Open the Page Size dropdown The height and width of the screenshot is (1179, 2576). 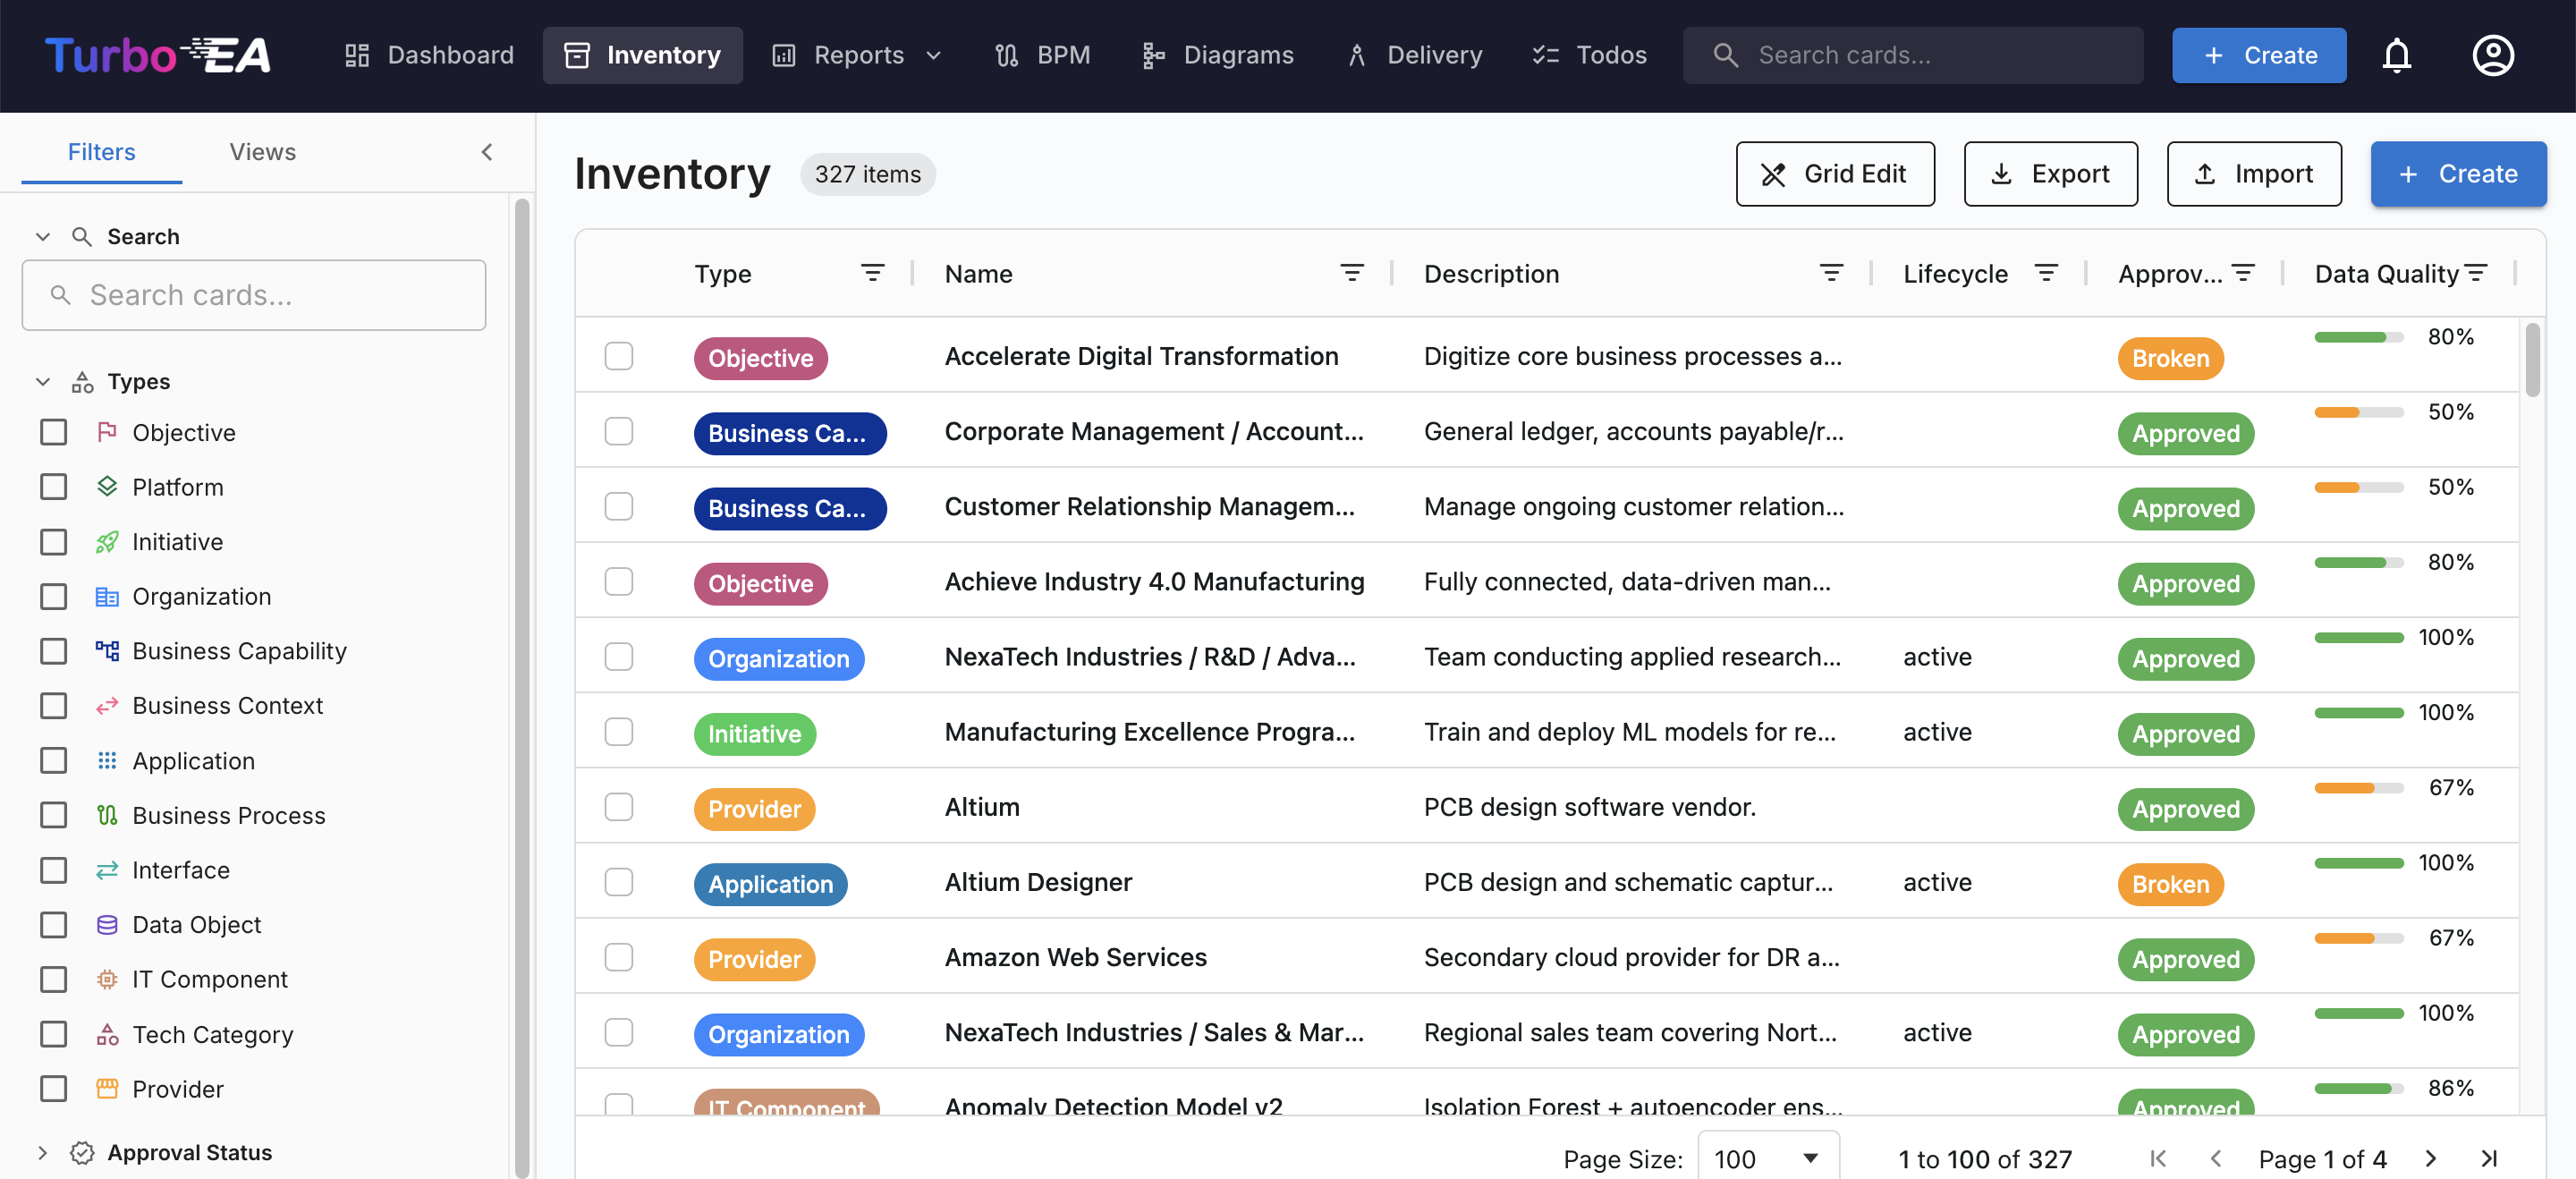tap(1768, 1158)
